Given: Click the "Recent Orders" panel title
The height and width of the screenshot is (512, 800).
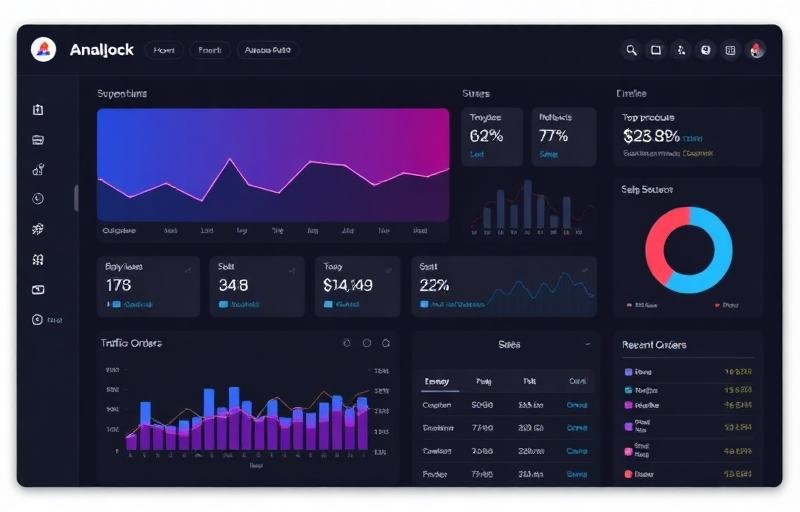Looking at the screenshot, I should point(654,345).
